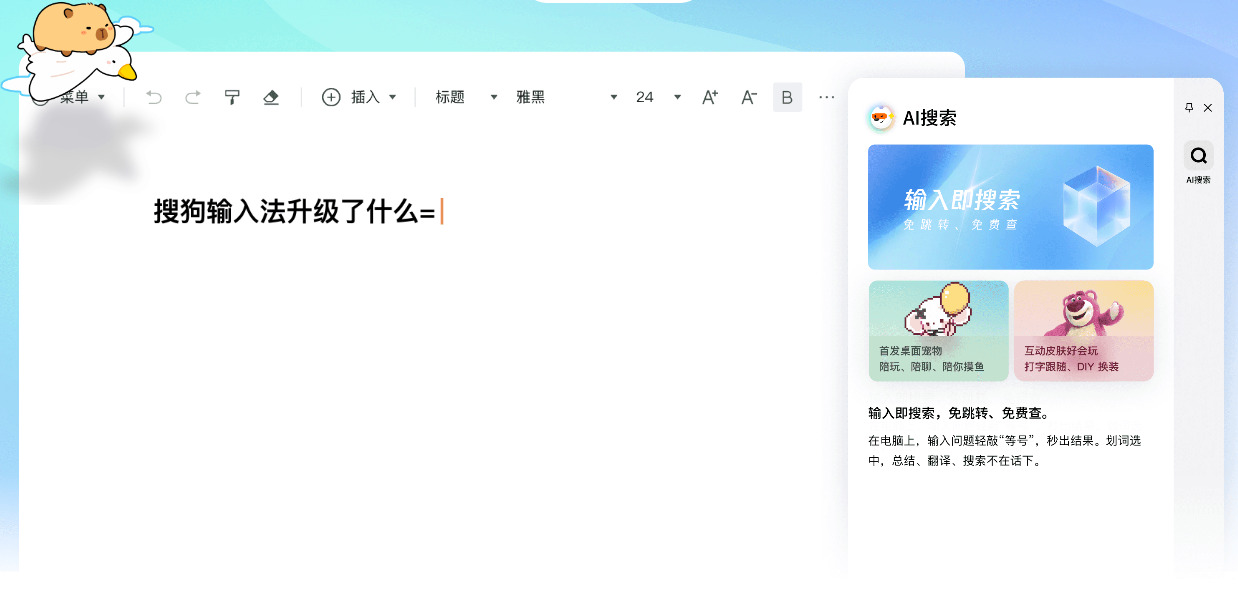Undo the last edit
The height and width of the screenshot is (597, 1238).
pyautogui.click(x=154, y=97)
